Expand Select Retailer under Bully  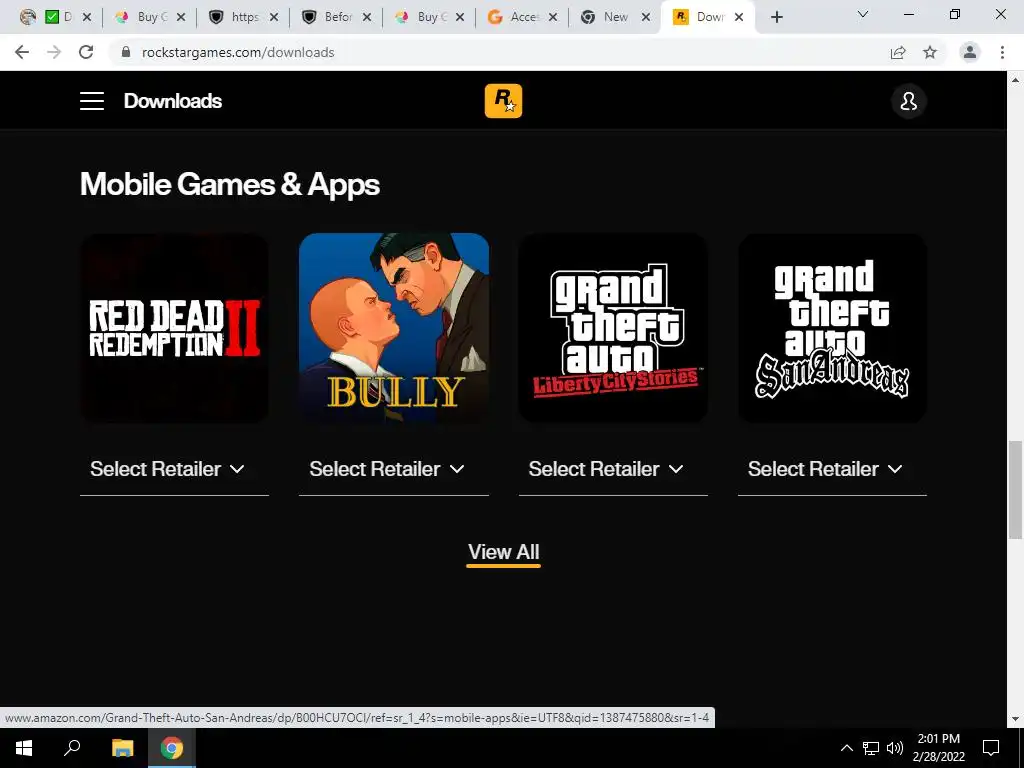pyautogui.click(x=394, y=470)
